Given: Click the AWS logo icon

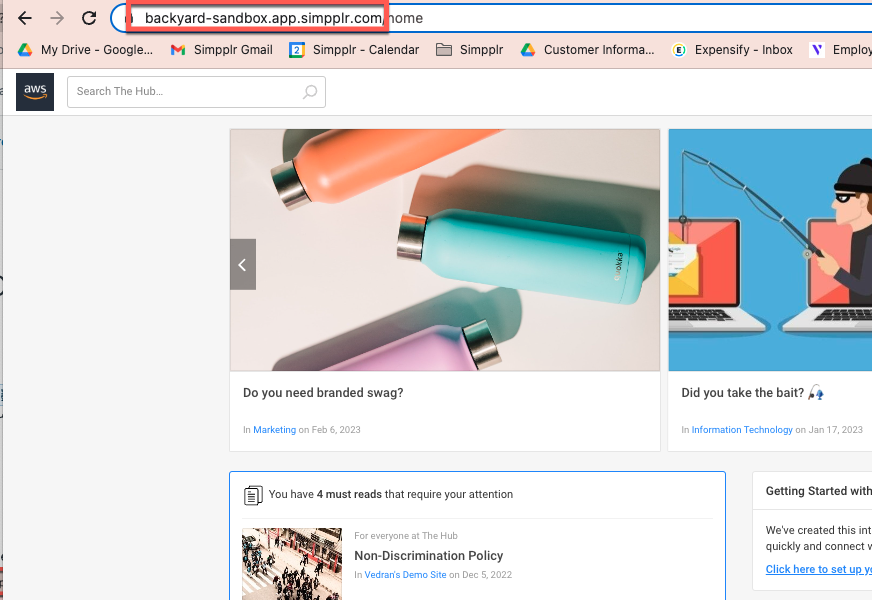Looking at the screenshot, I should point(35,92).
